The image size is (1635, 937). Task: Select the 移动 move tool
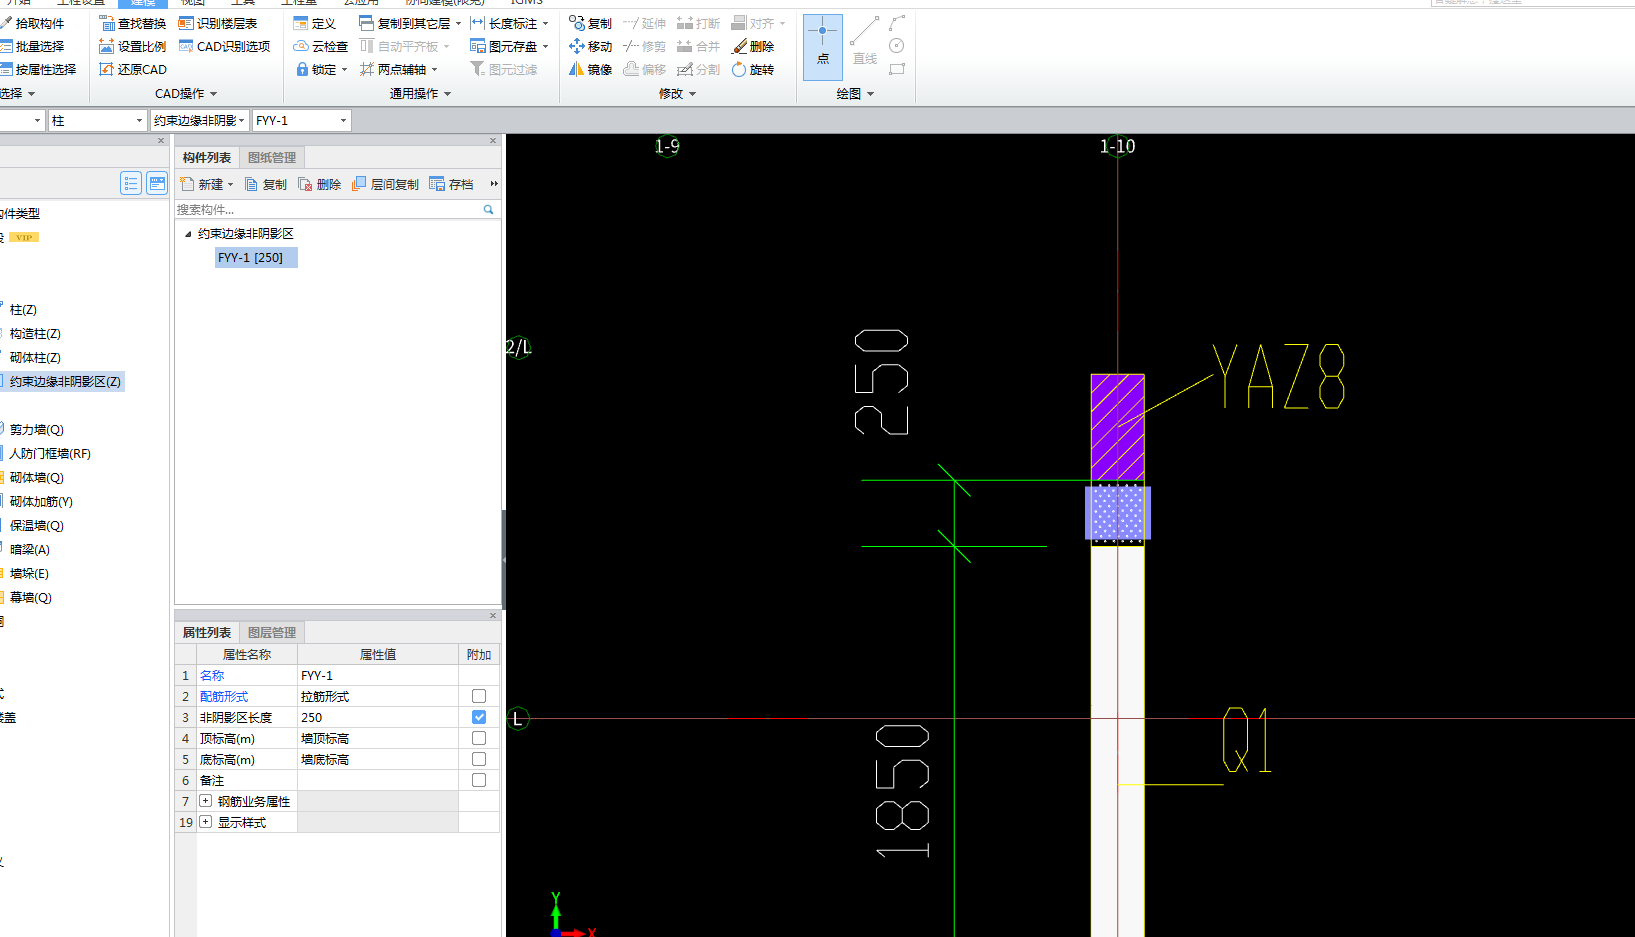click(x=590, y=46)
